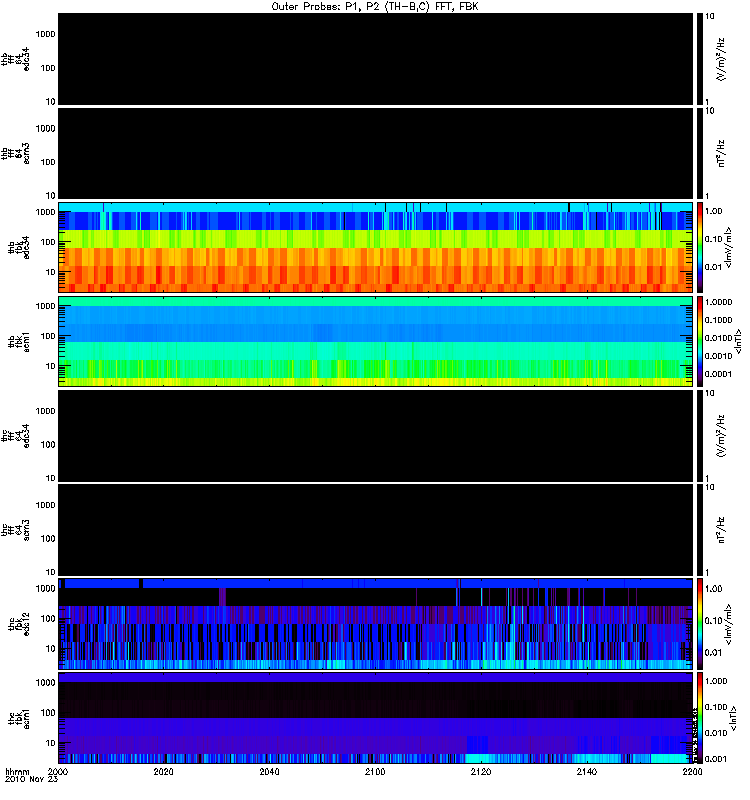Click the 'hhmm' axis unit label
This screenshot has width=750, height=800.
pos(17,771)
